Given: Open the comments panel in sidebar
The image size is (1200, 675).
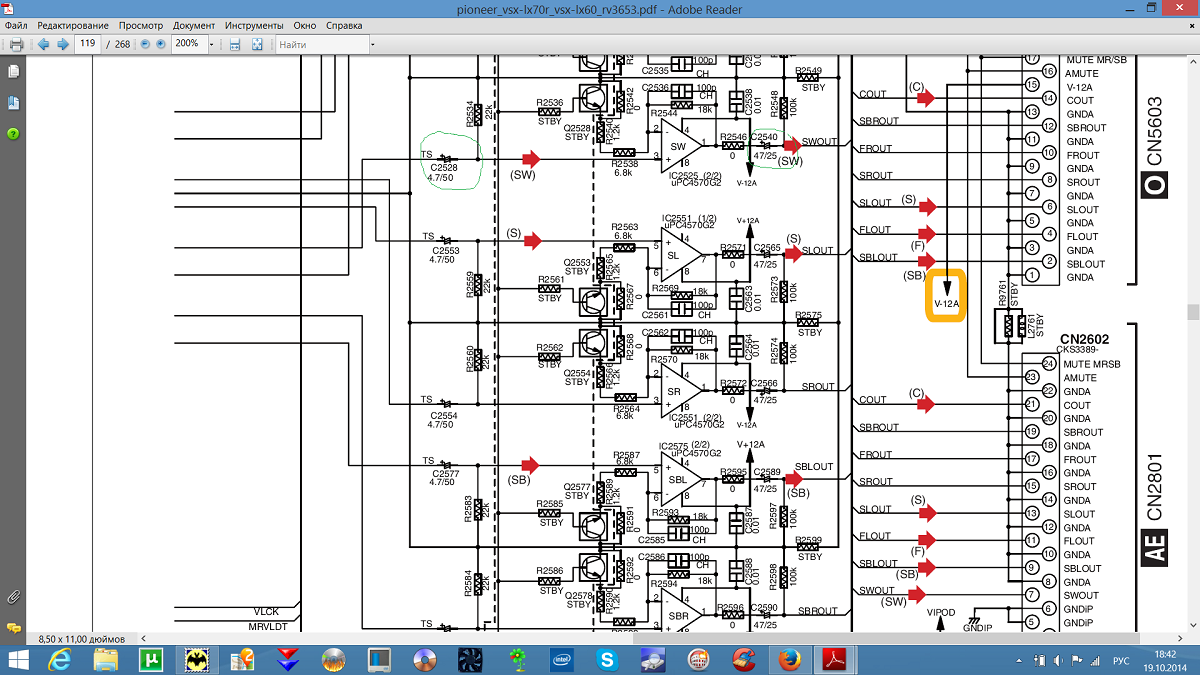Looking at the screenshot, I should tap(13, 627).
